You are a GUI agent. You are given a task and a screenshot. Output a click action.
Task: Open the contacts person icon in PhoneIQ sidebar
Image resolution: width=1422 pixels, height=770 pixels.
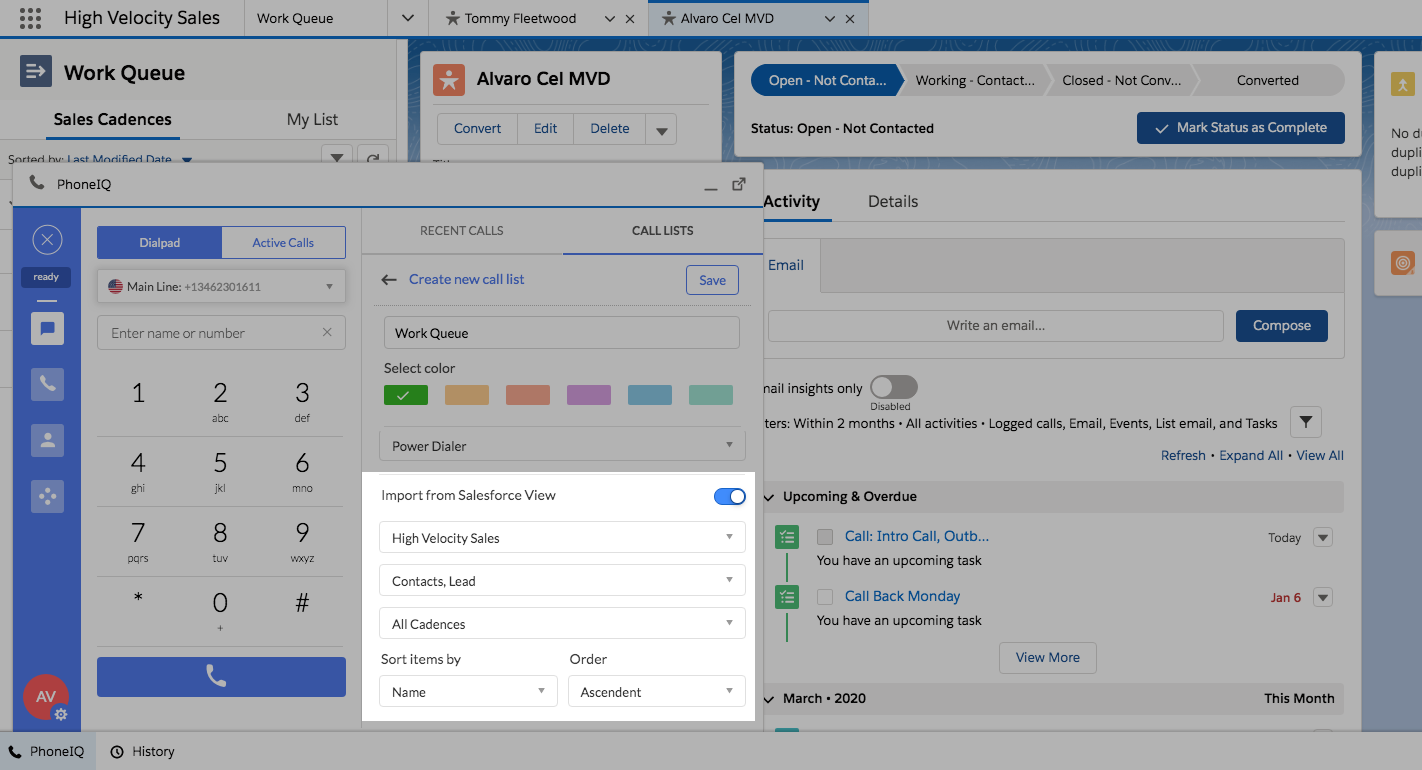click(x=47, y=440)
